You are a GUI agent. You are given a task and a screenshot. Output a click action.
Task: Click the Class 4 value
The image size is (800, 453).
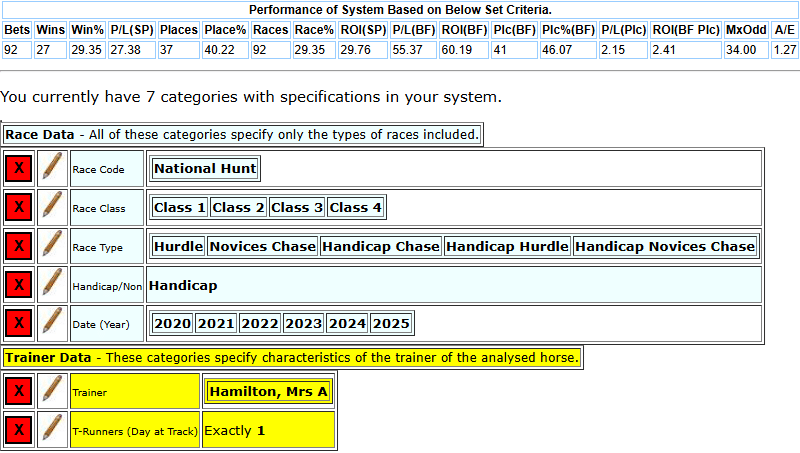click(356, 208)
